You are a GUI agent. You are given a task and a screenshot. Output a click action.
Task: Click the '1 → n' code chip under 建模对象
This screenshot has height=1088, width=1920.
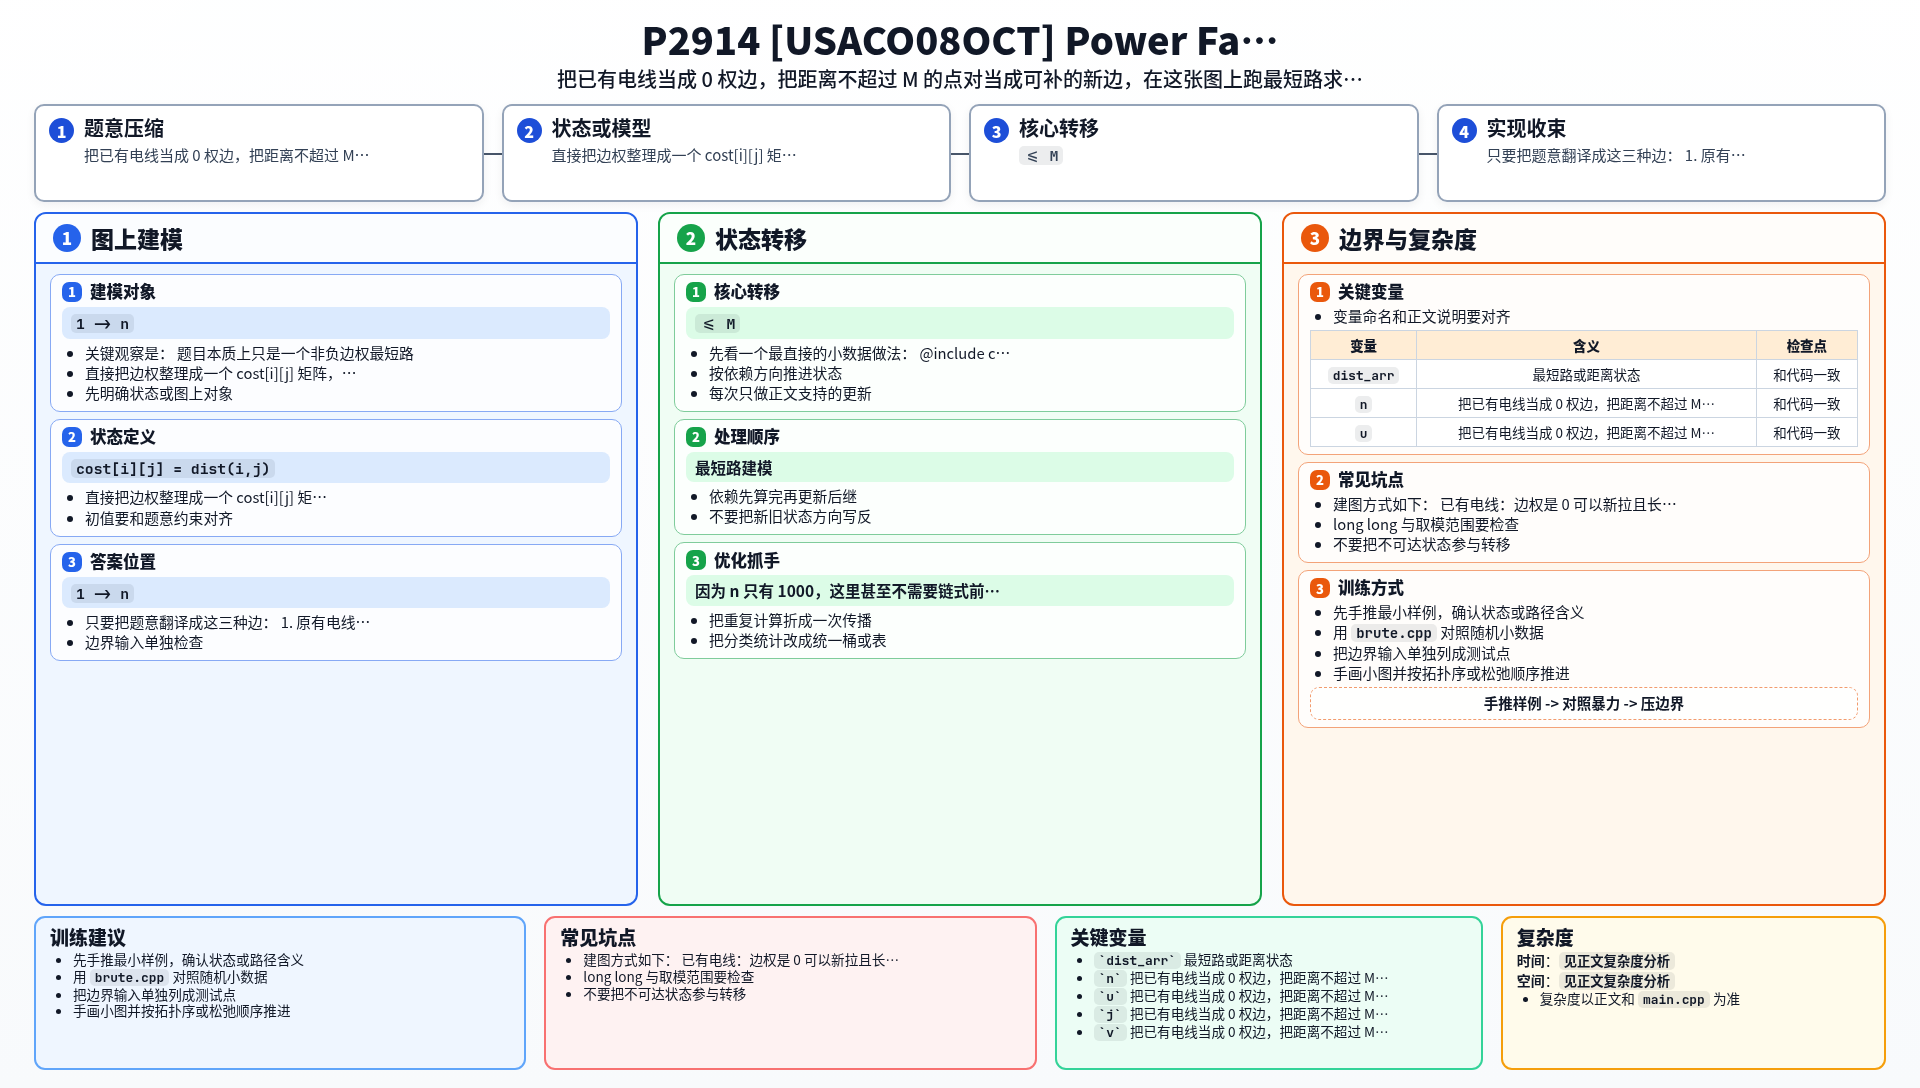point(103,324)
